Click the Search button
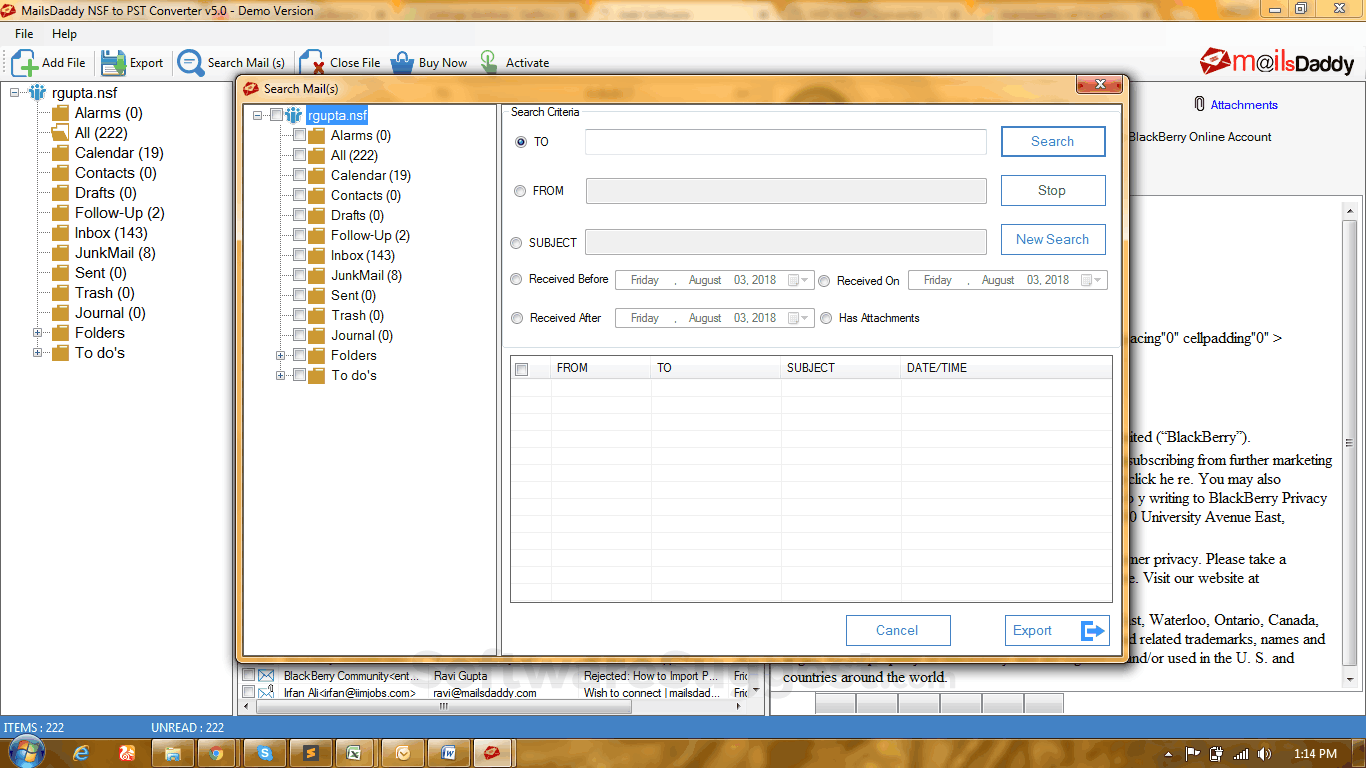 click(1053, 141)
